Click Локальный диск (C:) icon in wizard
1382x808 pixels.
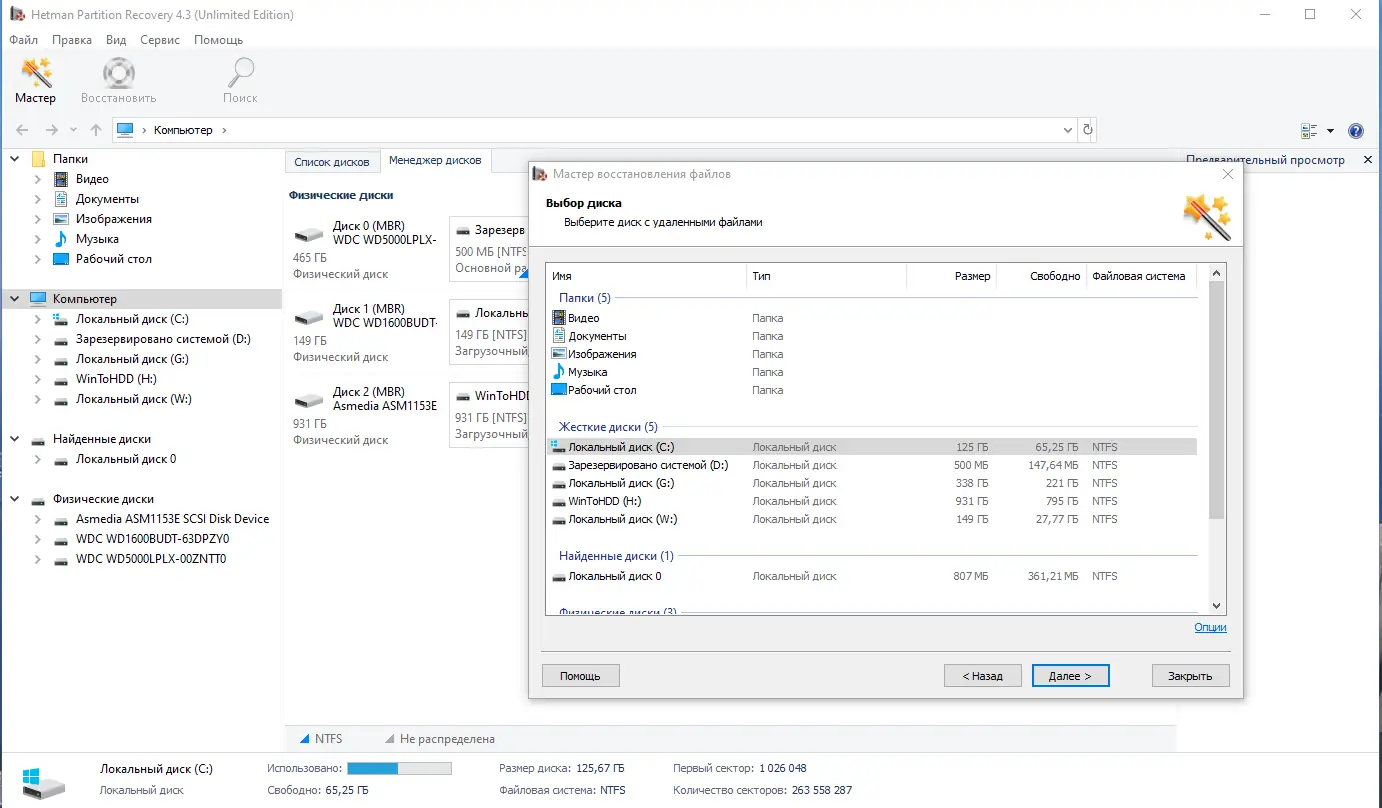(x=559, y=447)
